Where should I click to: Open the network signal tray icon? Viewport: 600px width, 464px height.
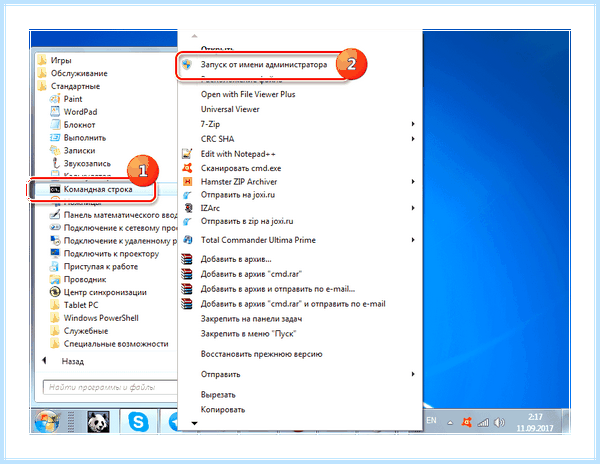(x=483, y=422)
